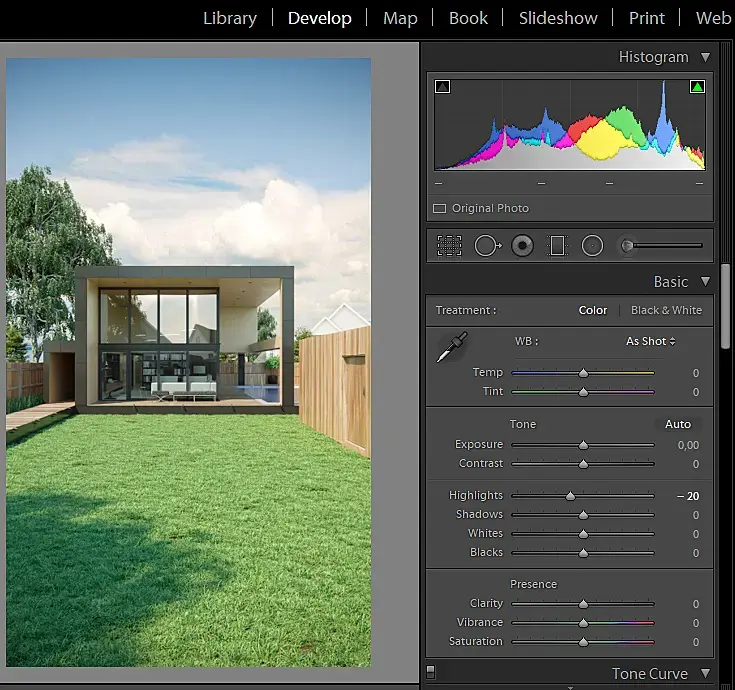This screenshot has width=735, height=690.
Task: Click the Tone section label
Action: 523,424
